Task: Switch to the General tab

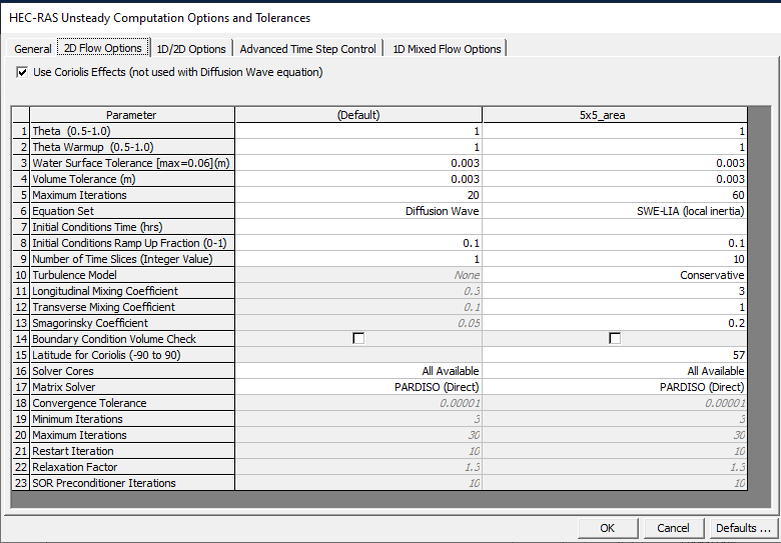Action: (32, 49)
